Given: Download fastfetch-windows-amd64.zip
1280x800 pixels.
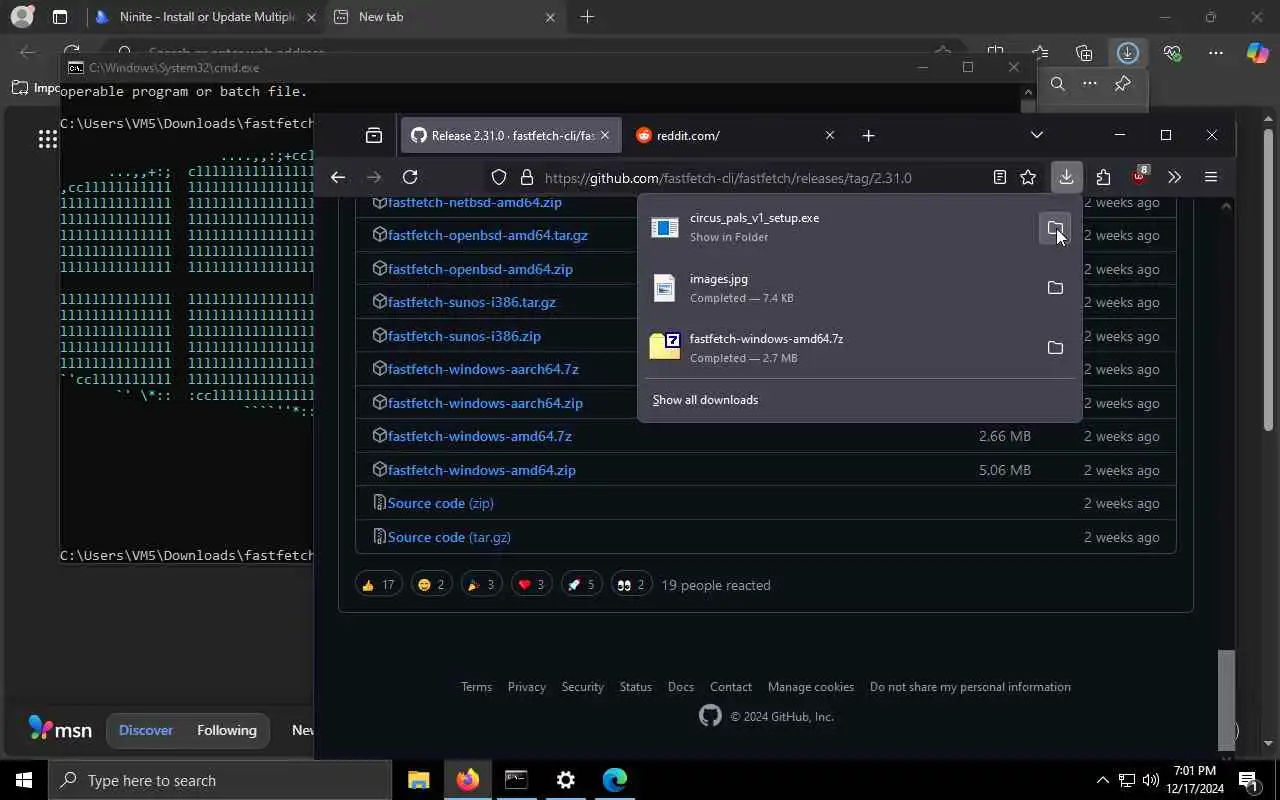Looking at the screenshot, I should [481, 470].
